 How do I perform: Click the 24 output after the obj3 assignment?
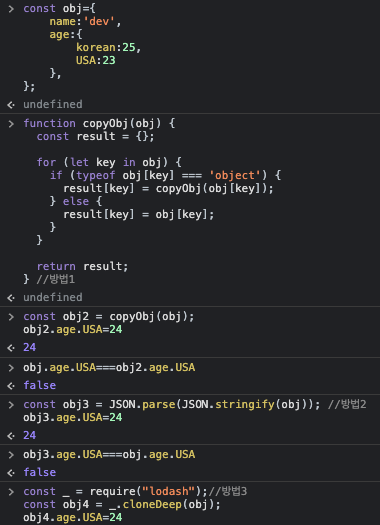click(29, 435)
